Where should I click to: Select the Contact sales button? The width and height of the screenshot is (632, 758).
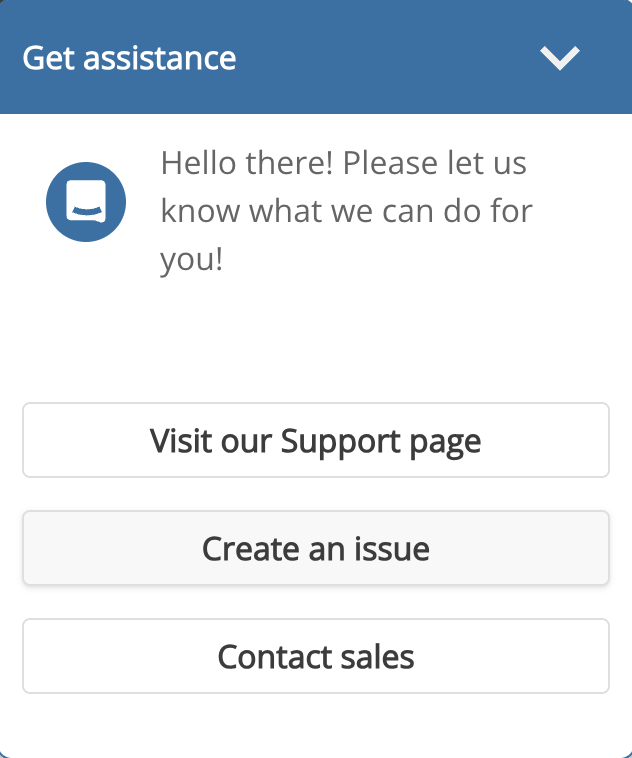tap(316, 656)
